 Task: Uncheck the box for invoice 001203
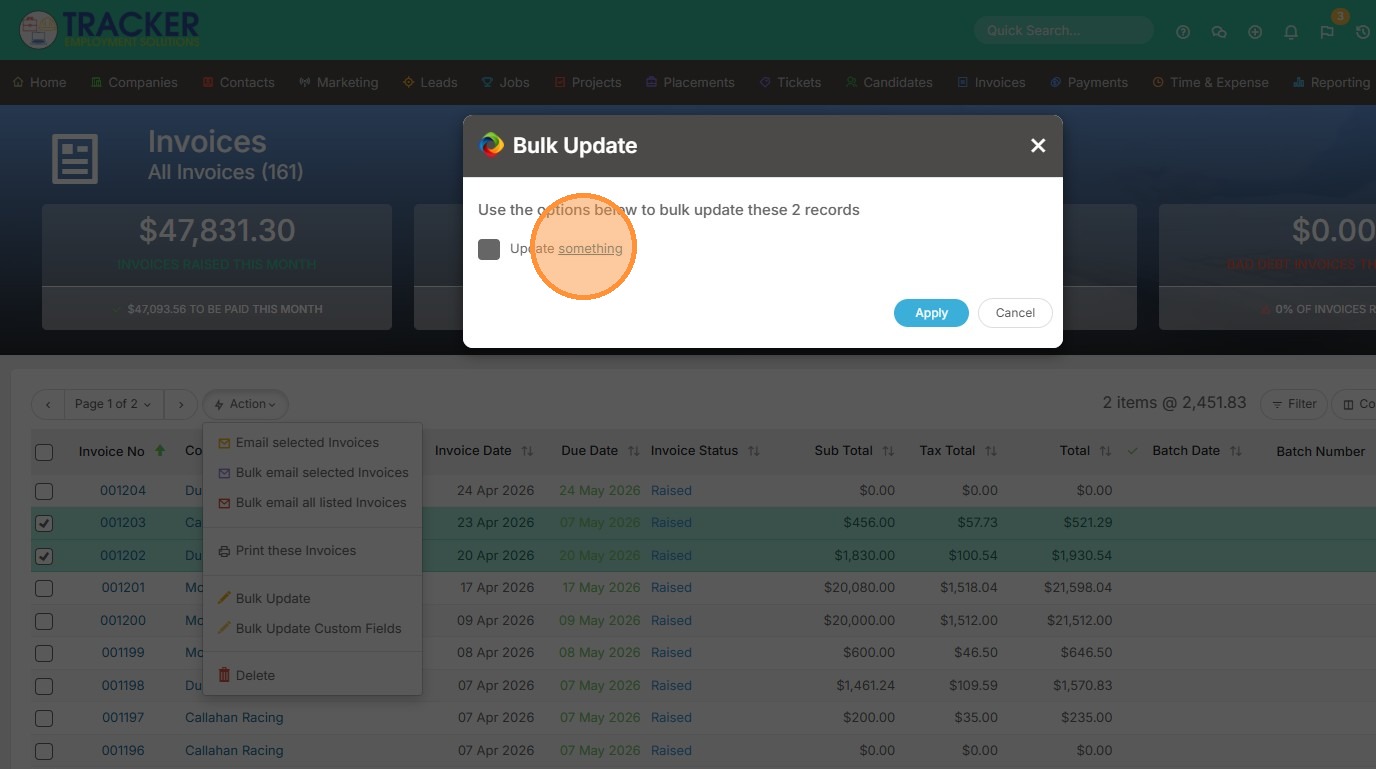point(44,523)
